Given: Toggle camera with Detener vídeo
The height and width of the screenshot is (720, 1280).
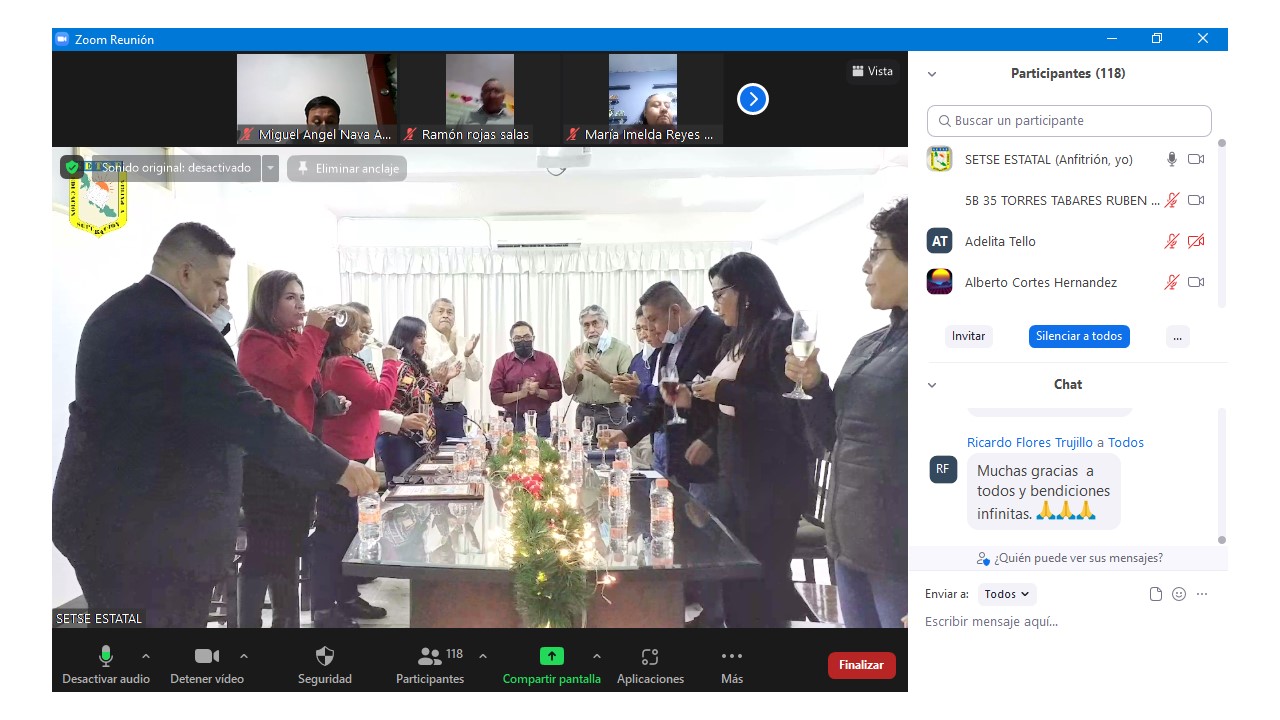Looking at the screenshot, I should point(207,657).
